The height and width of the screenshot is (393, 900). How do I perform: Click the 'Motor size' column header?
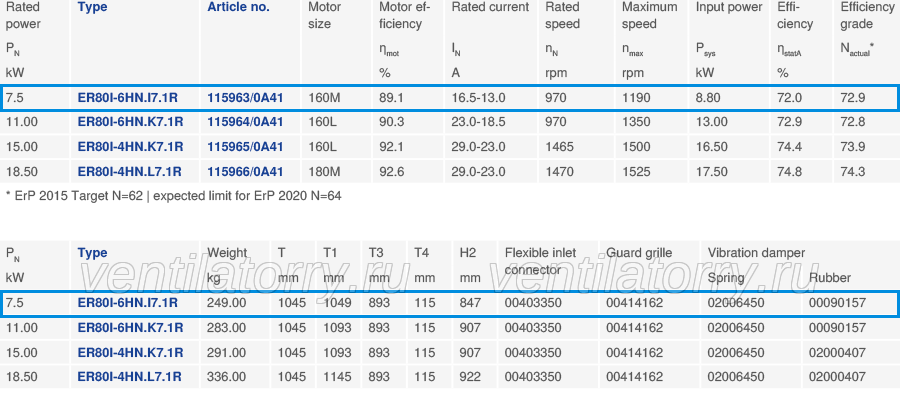324,15
